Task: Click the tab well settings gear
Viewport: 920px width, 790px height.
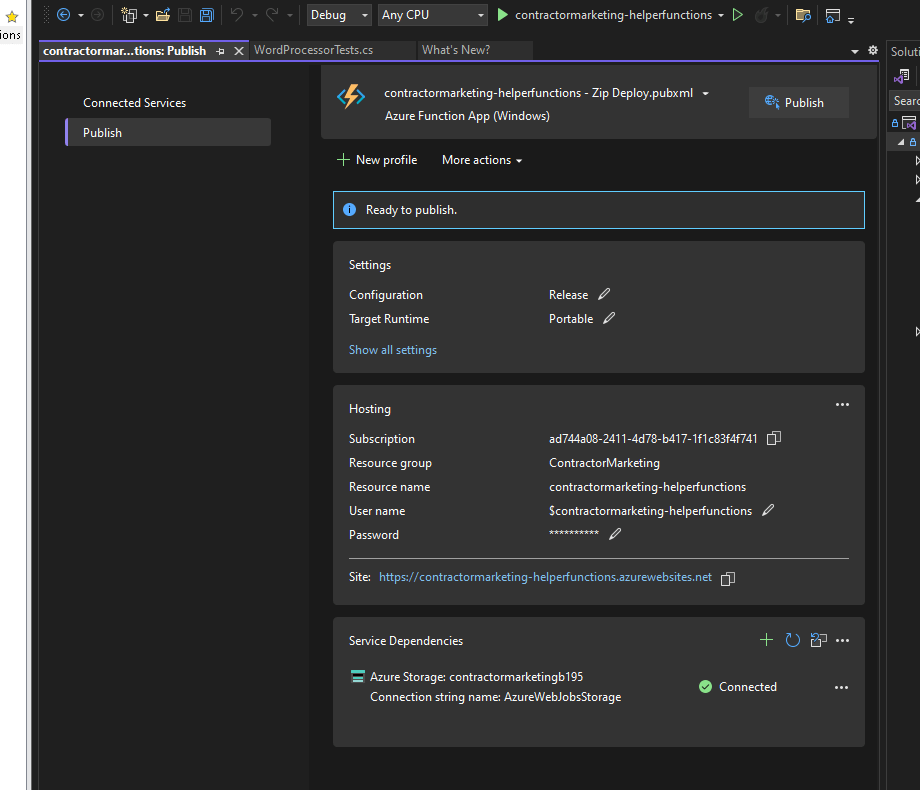Action: [873, 50]
